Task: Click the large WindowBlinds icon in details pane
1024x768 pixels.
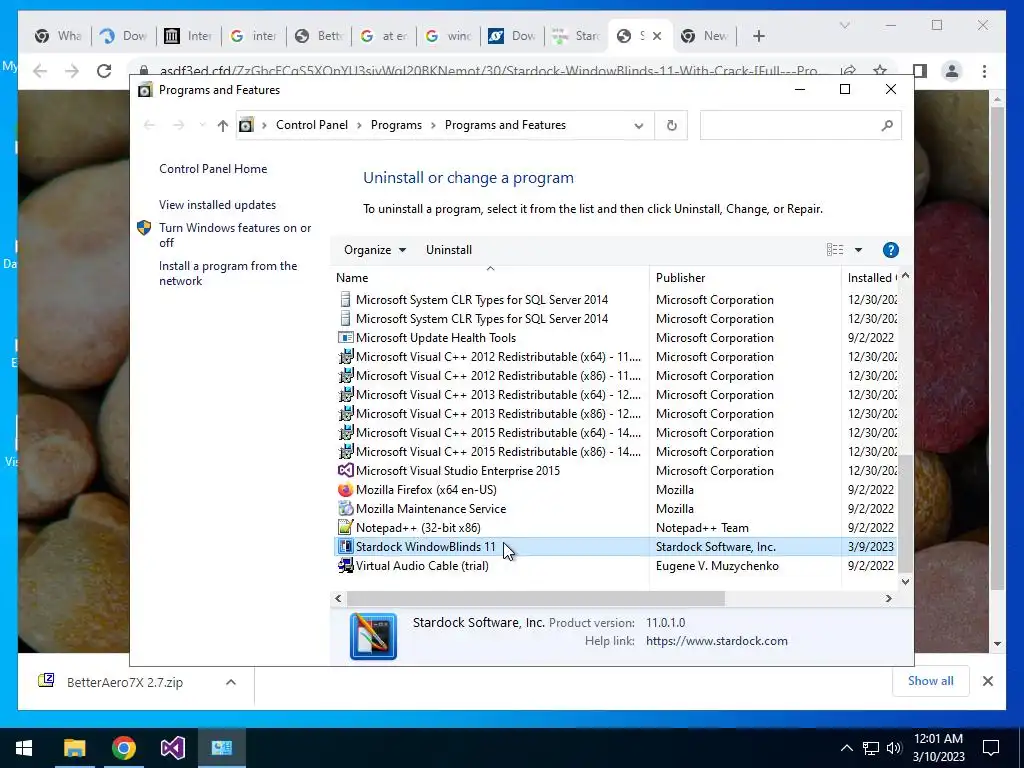Action: coord(373,636)
